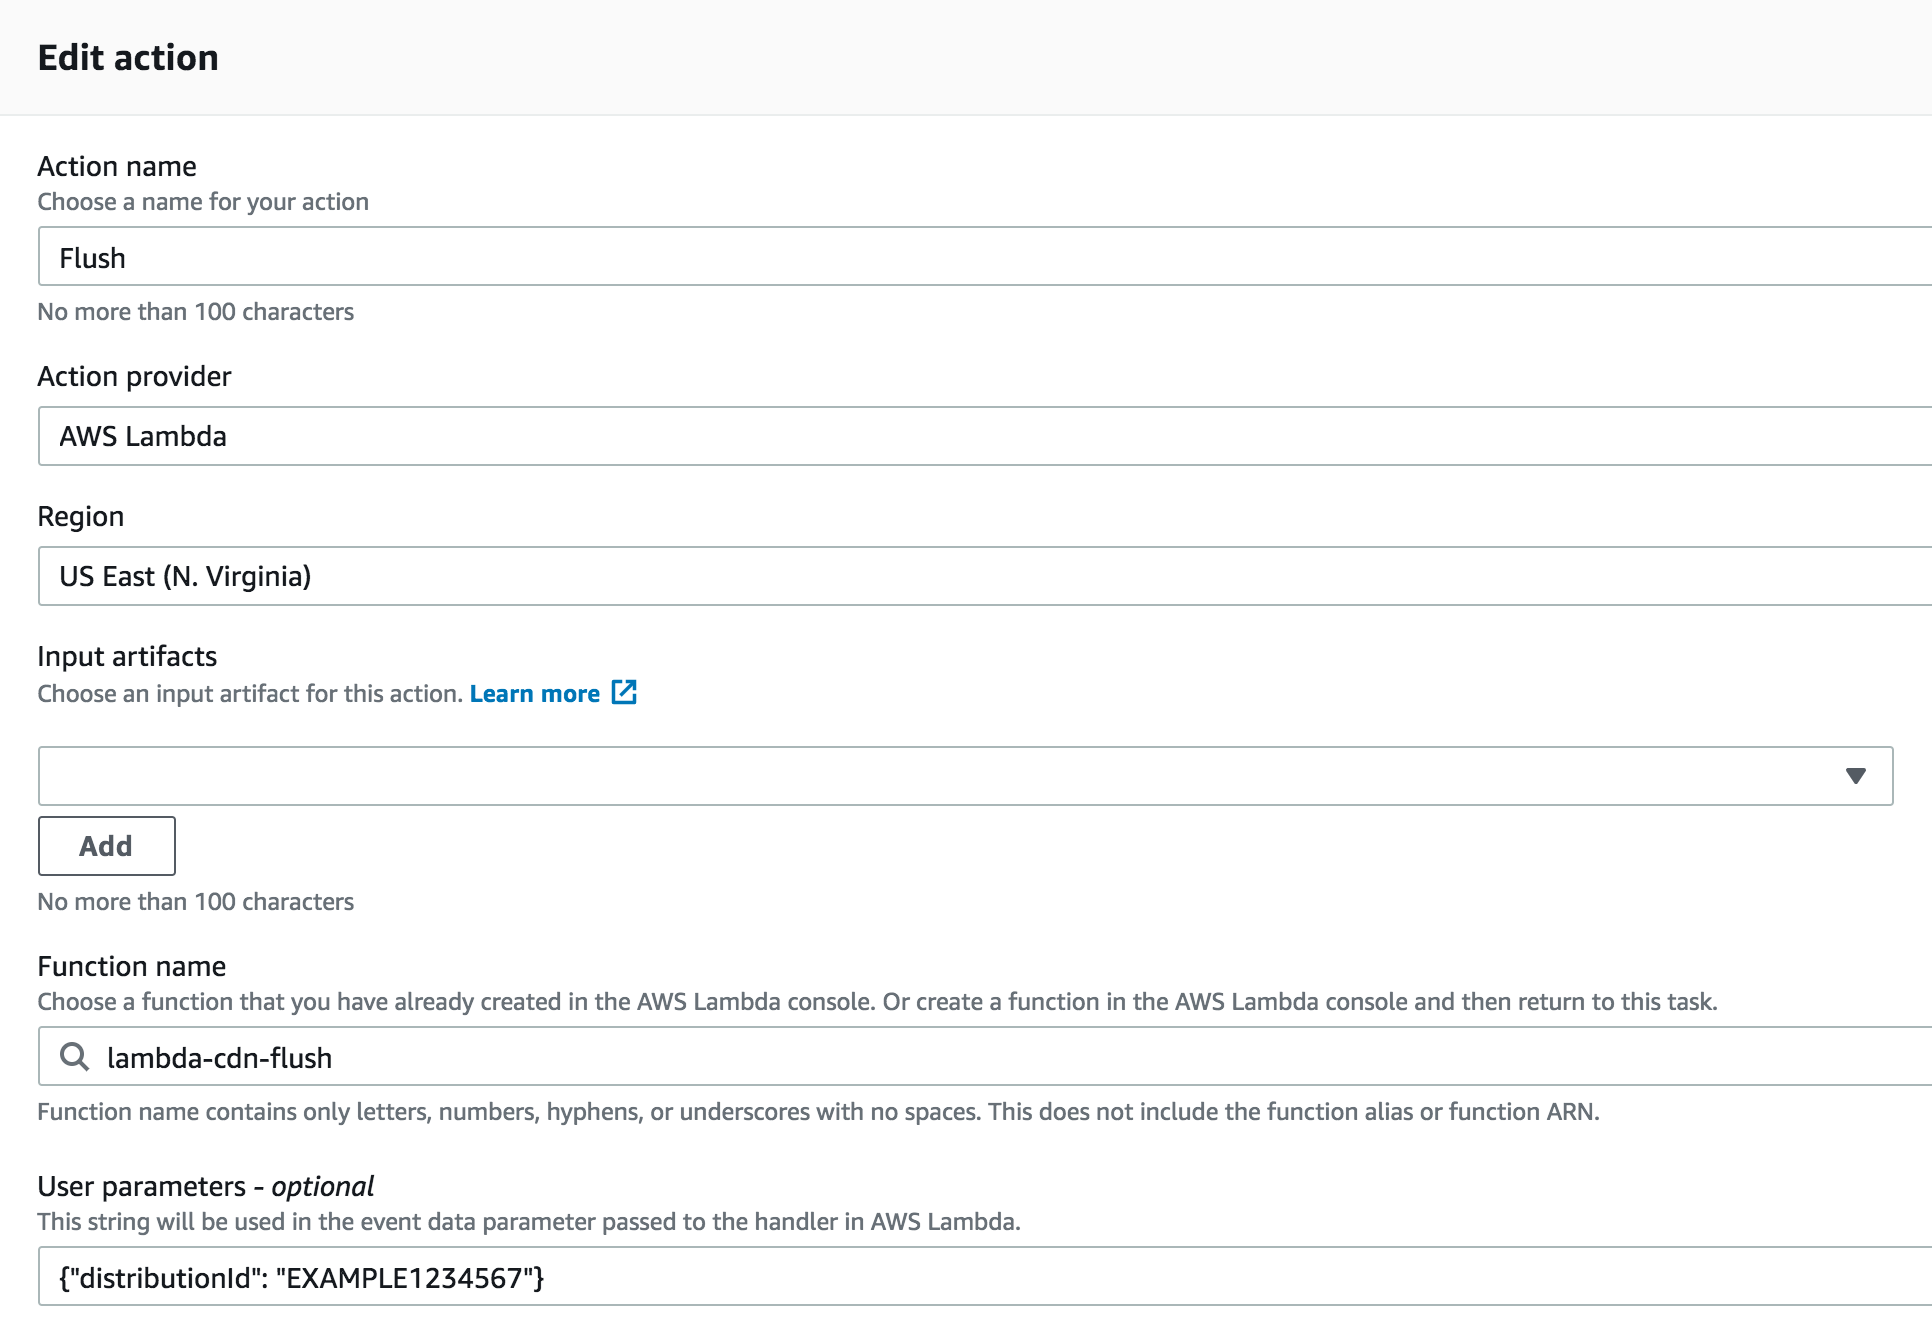Click the Action name label

click(117, 166)
